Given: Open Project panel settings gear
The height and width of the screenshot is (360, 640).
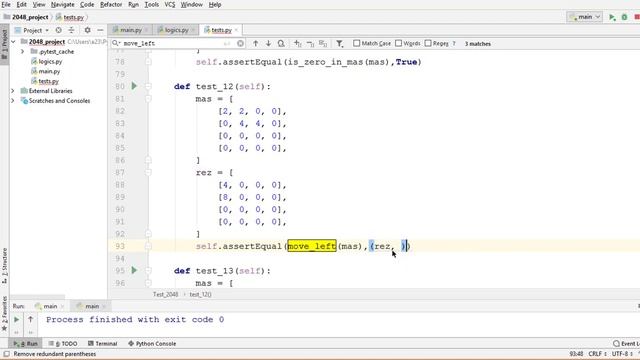Looking at the screenshot, I should [x=87, y=30].
